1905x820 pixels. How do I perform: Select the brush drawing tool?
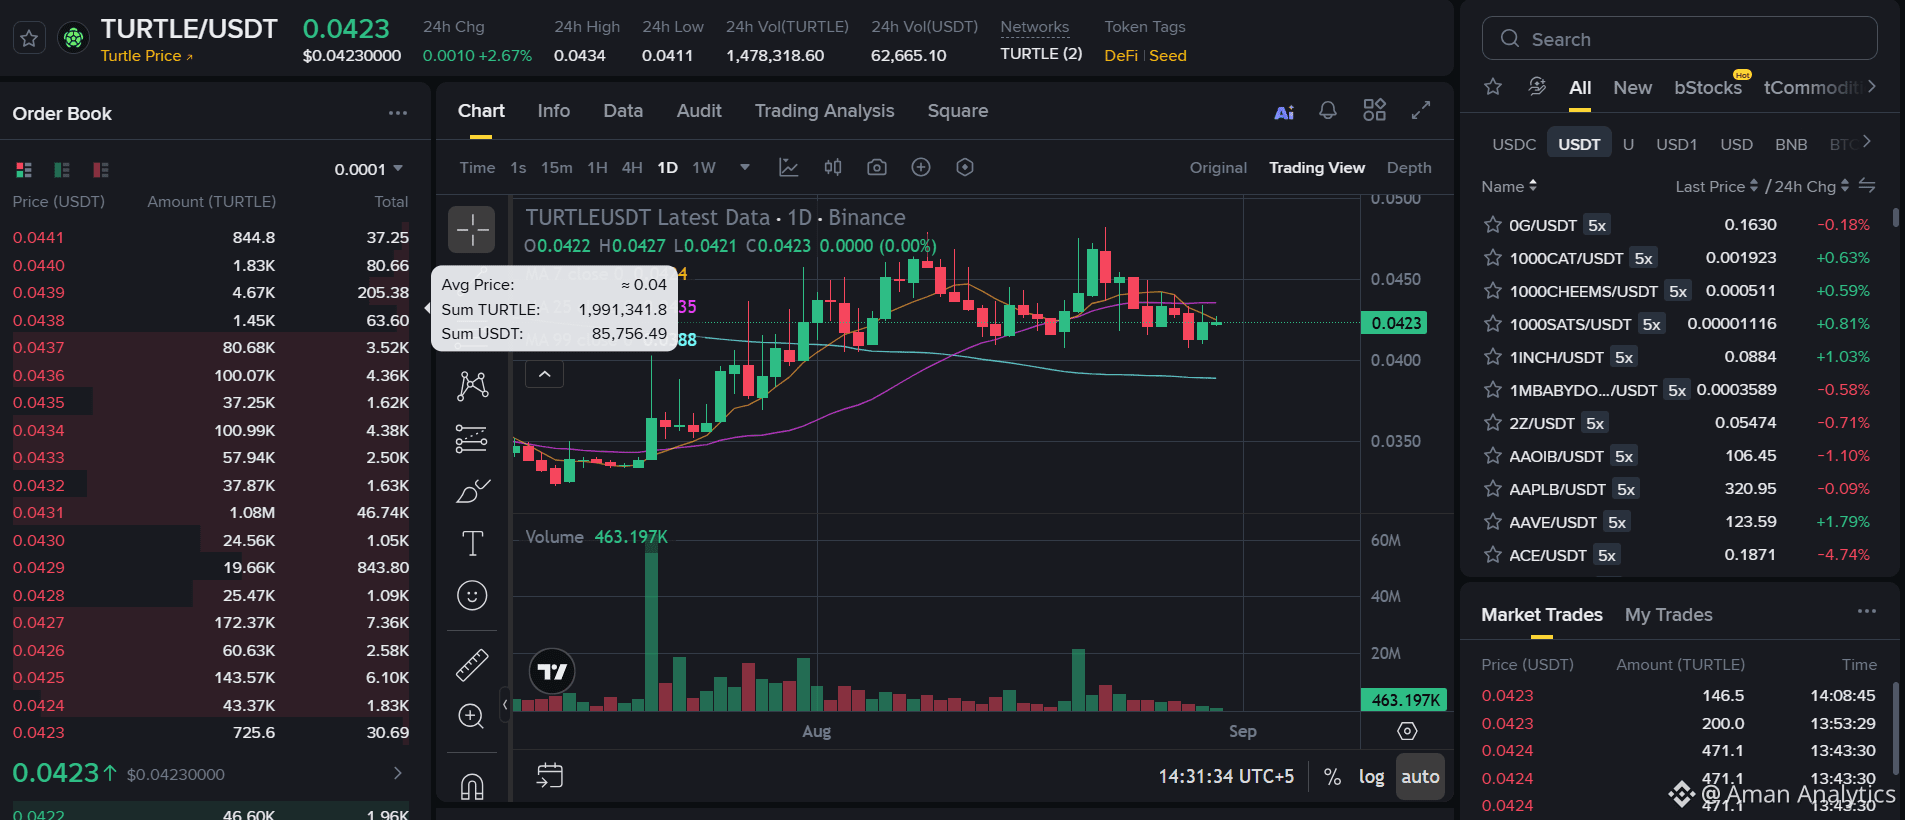(x=472, y=491)
